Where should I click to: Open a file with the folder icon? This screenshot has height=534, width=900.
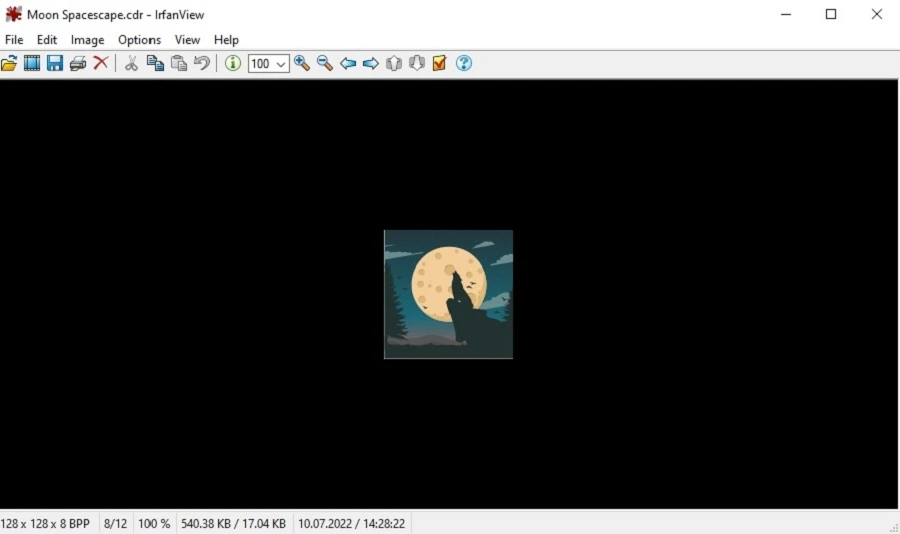tap(9, 63)
